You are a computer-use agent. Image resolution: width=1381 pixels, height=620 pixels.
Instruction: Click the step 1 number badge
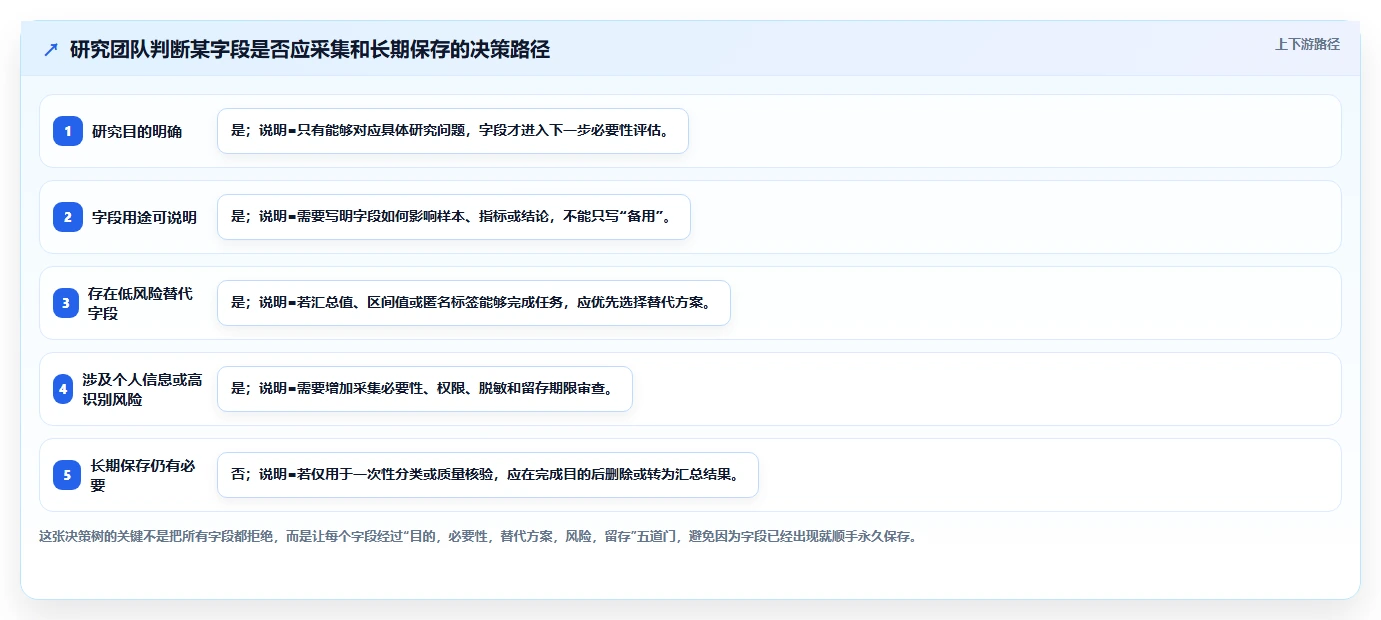pos(67,131)
